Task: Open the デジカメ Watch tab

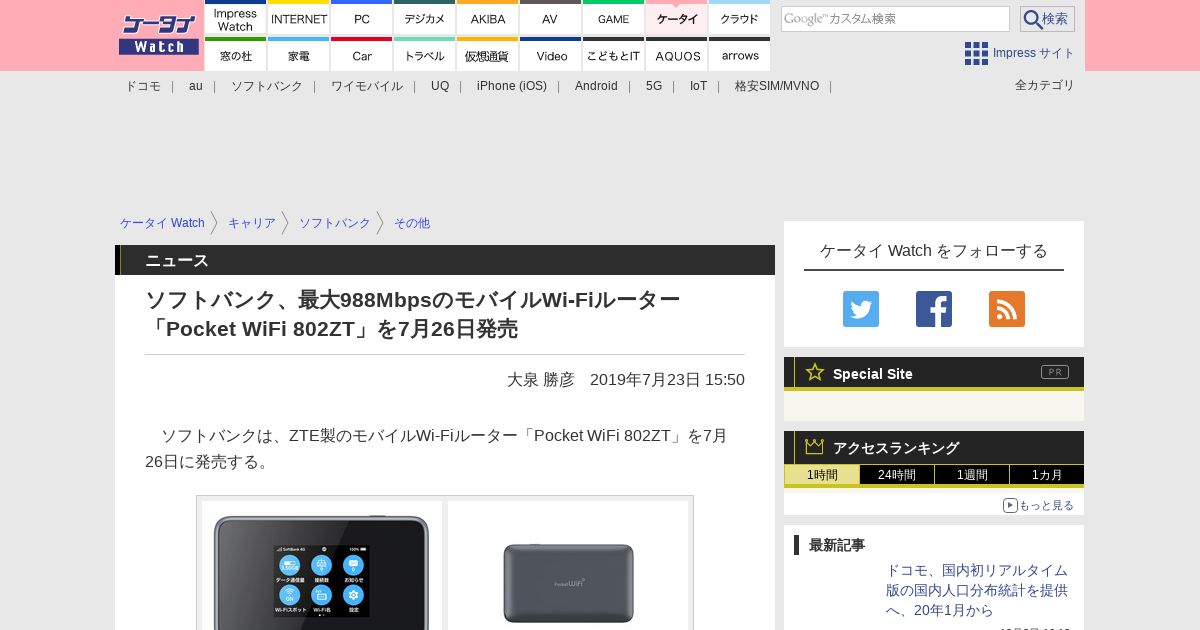Action: (x=425, y=18)
